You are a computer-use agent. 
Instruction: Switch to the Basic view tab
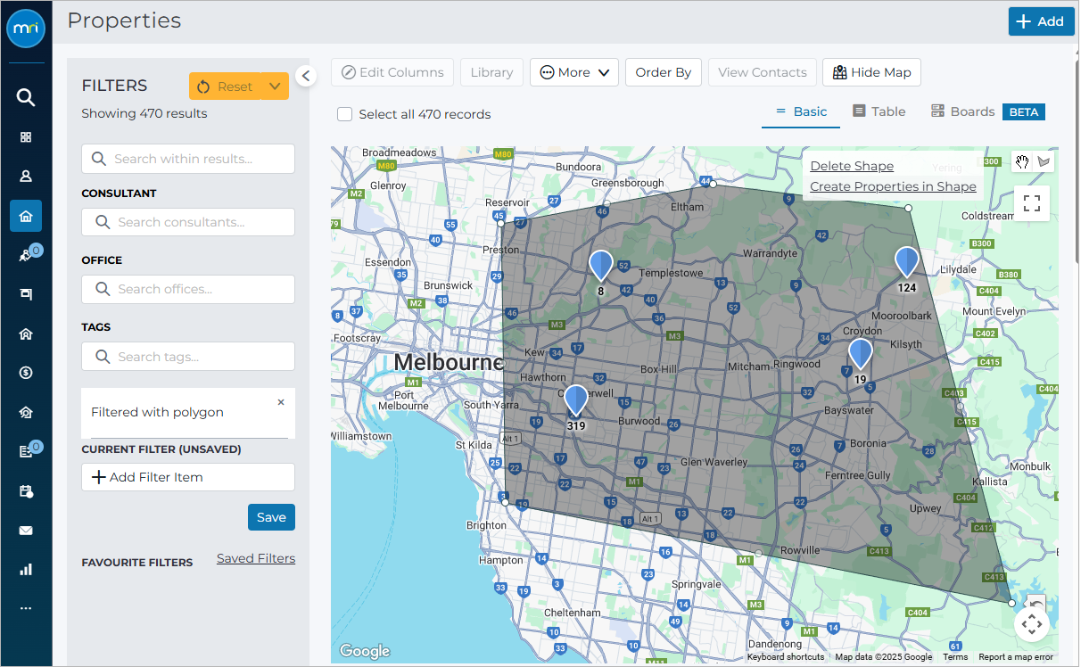click(800, 112)
